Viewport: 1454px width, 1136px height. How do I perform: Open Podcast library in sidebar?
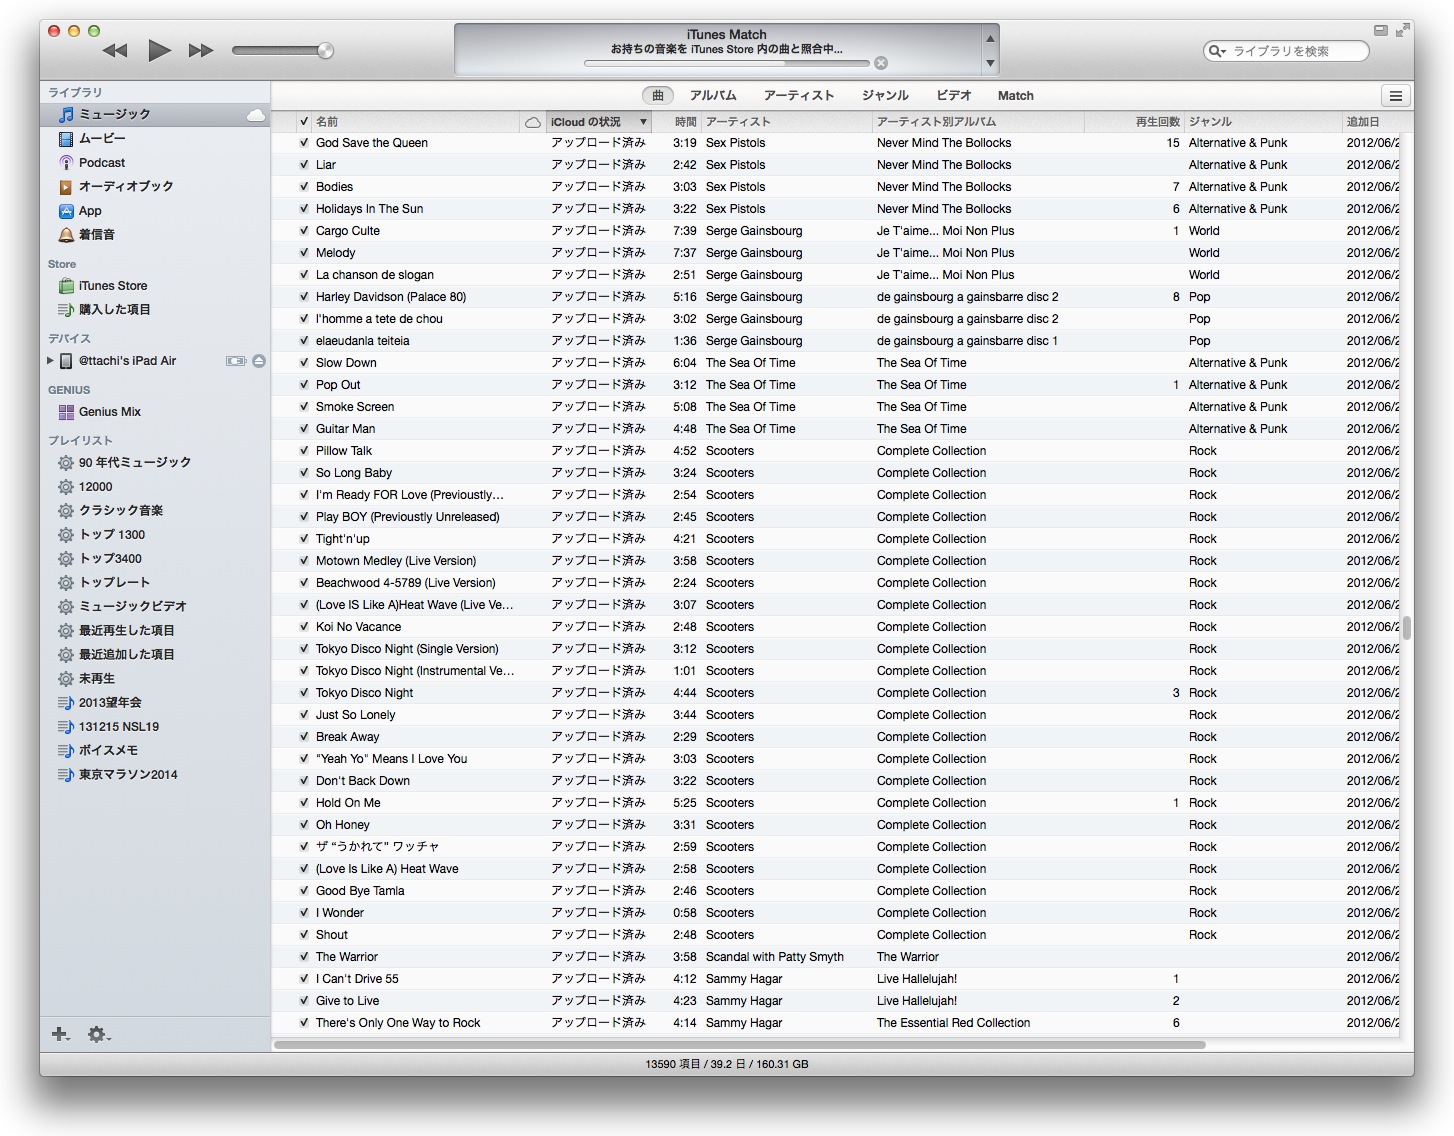point(101,163)
